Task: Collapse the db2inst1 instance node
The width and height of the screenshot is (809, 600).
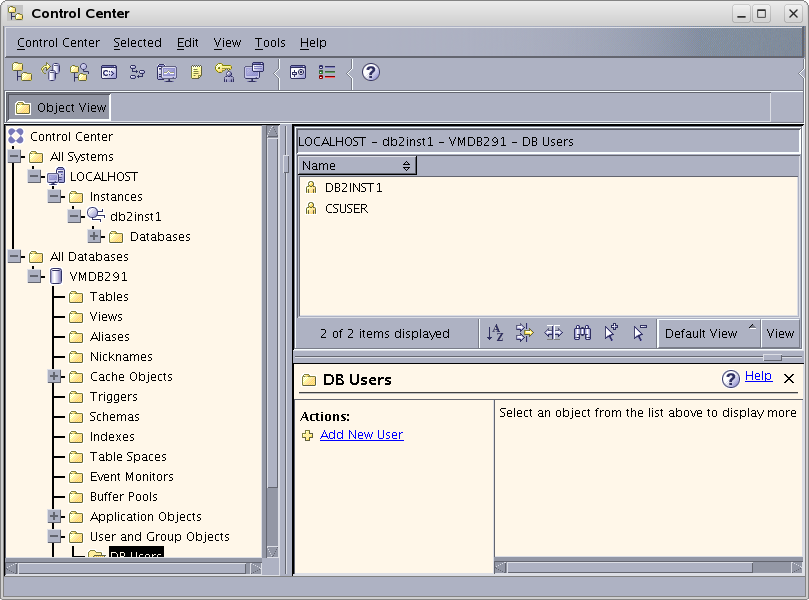Action: tap(74, 216)
